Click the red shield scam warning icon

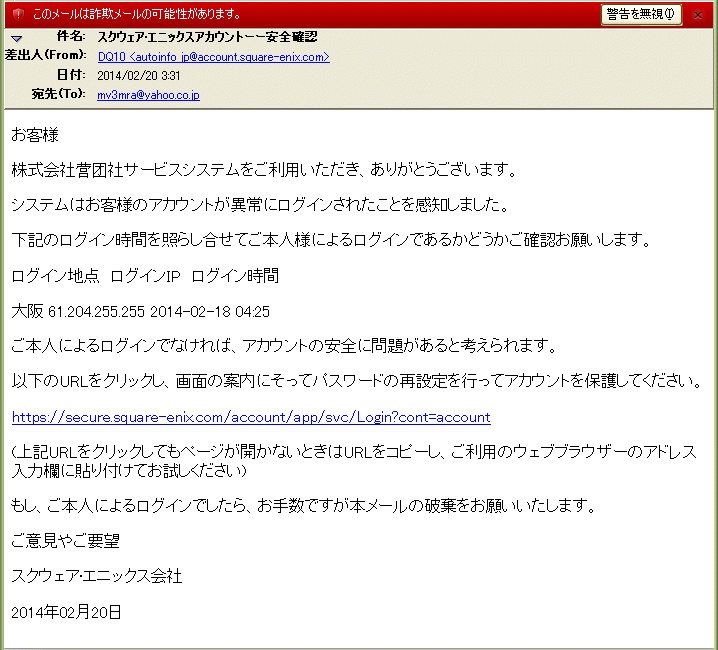click(18, 14)
